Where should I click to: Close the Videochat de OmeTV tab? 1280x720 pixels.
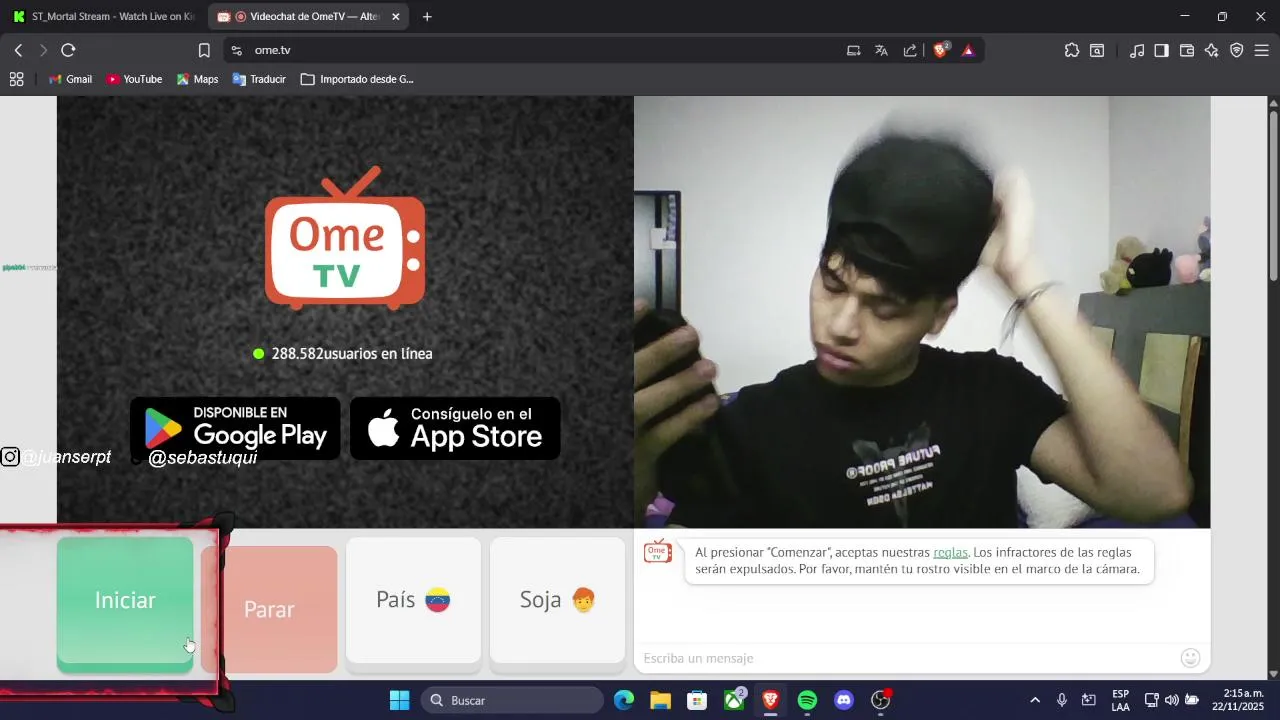coord(396,17)
